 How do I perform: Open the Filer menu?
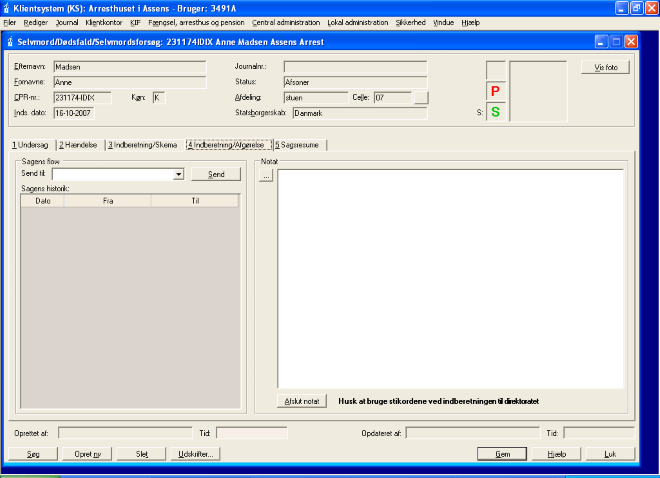click(10, 22)
